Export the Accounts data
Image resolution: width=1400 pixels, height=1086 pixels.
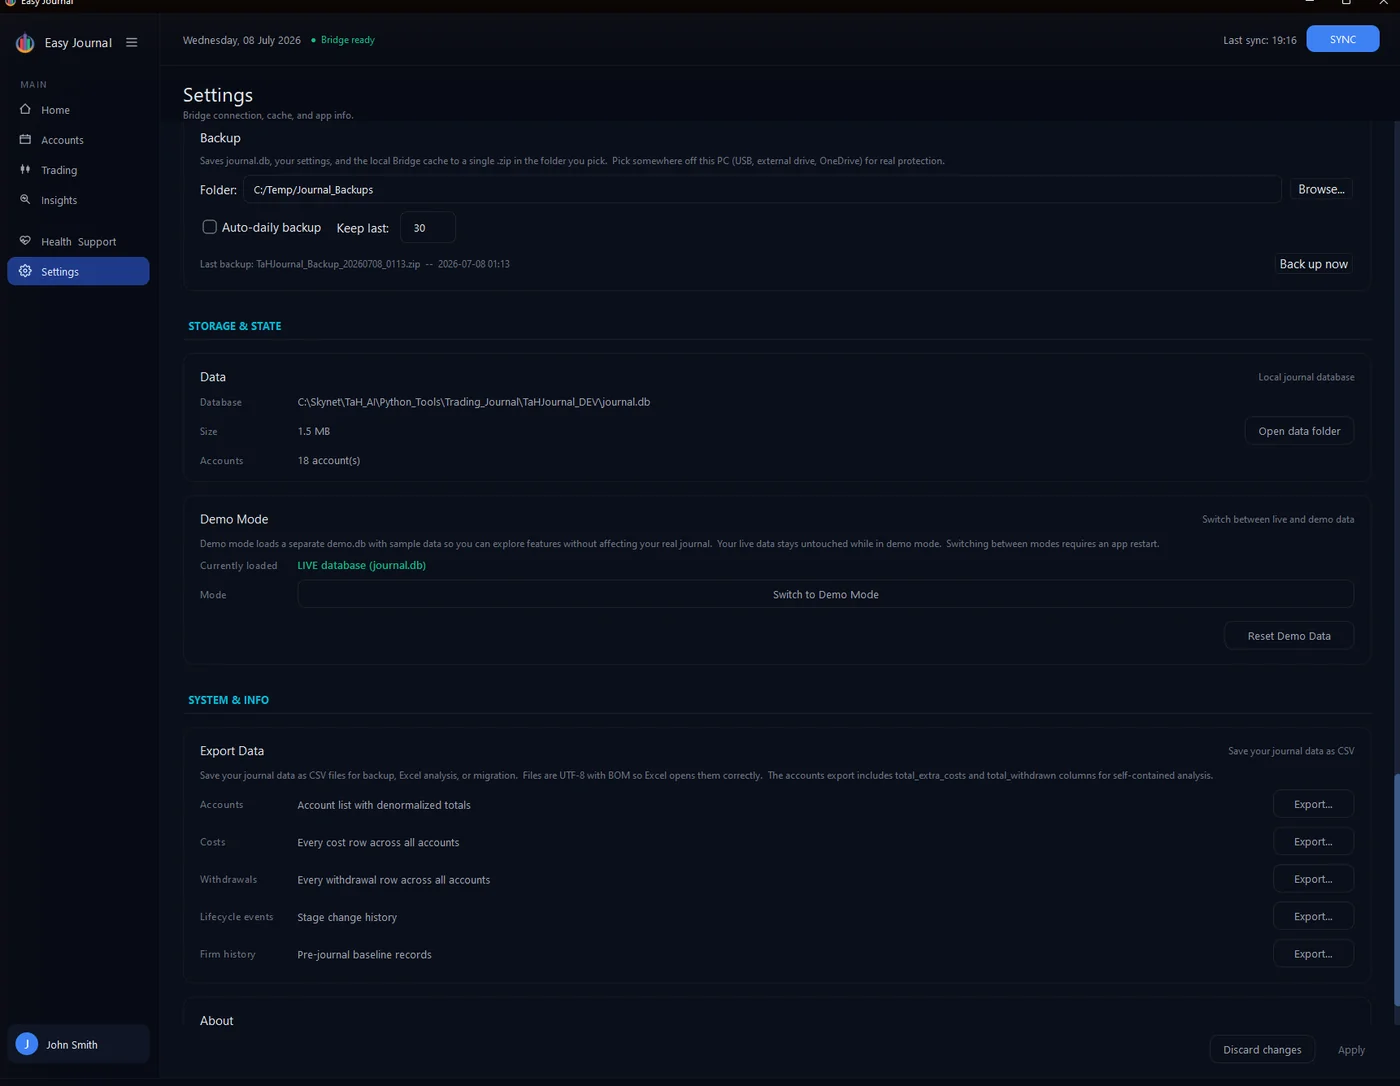point(1313,804)
